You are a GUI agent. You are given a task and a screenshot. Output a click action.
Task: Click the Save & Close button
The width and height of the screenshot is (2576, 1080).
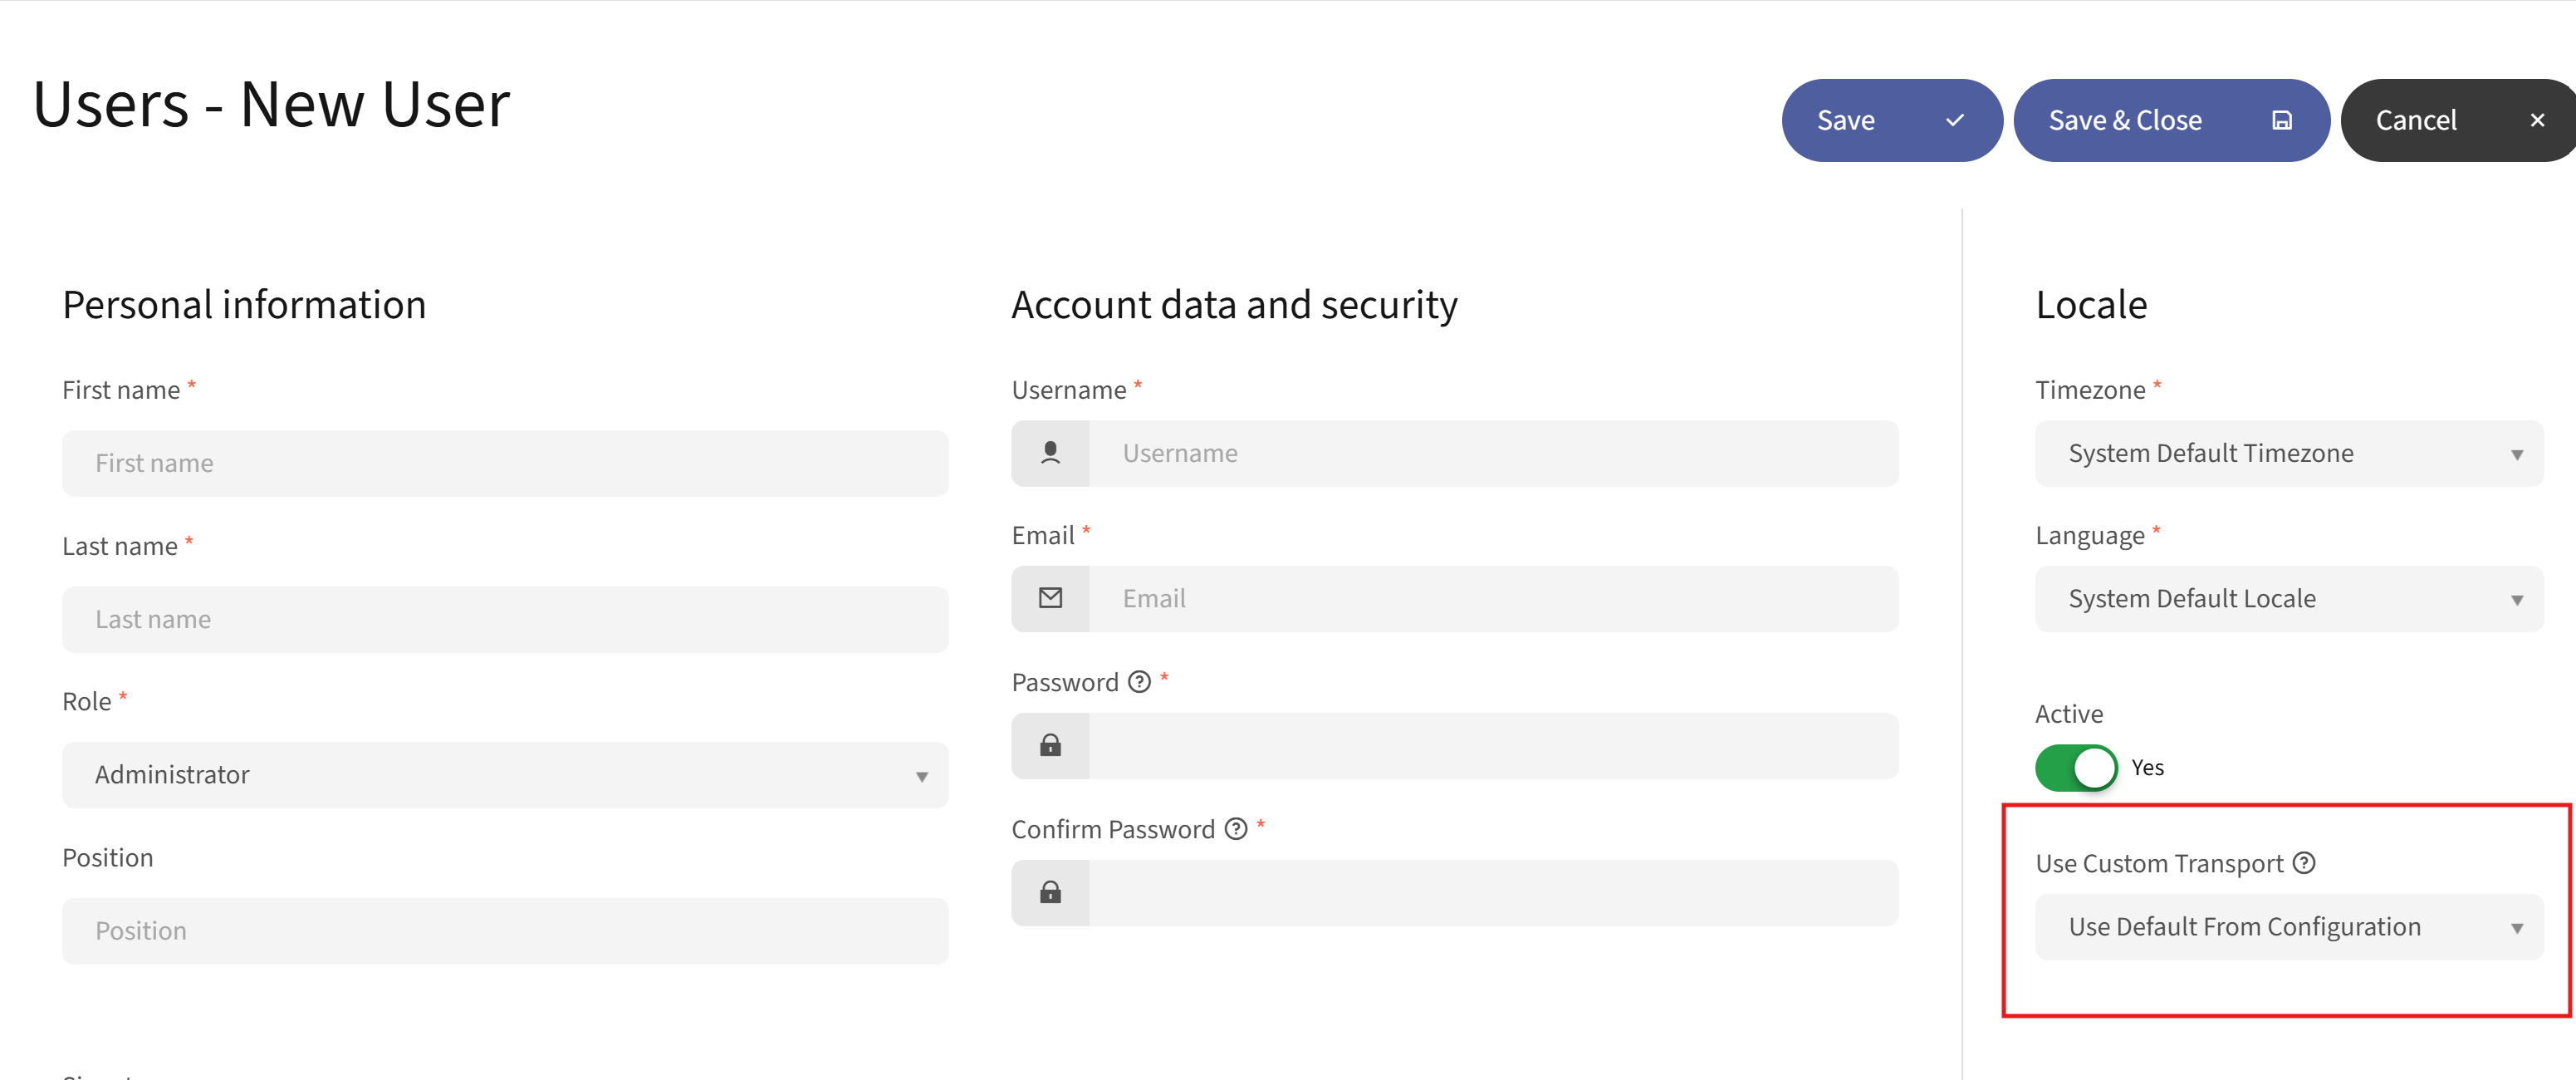tap(2125, 120)
